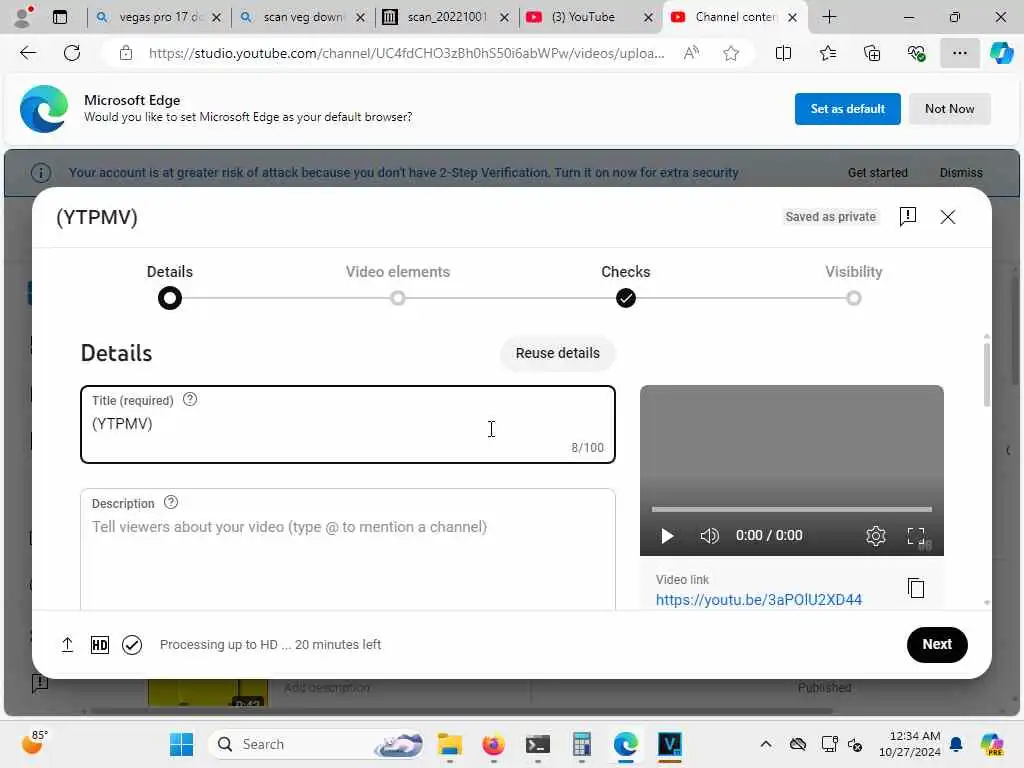Switch to the scan veg down tab
The width and height of the screenshot is (1024, 768).
point(302,17)
